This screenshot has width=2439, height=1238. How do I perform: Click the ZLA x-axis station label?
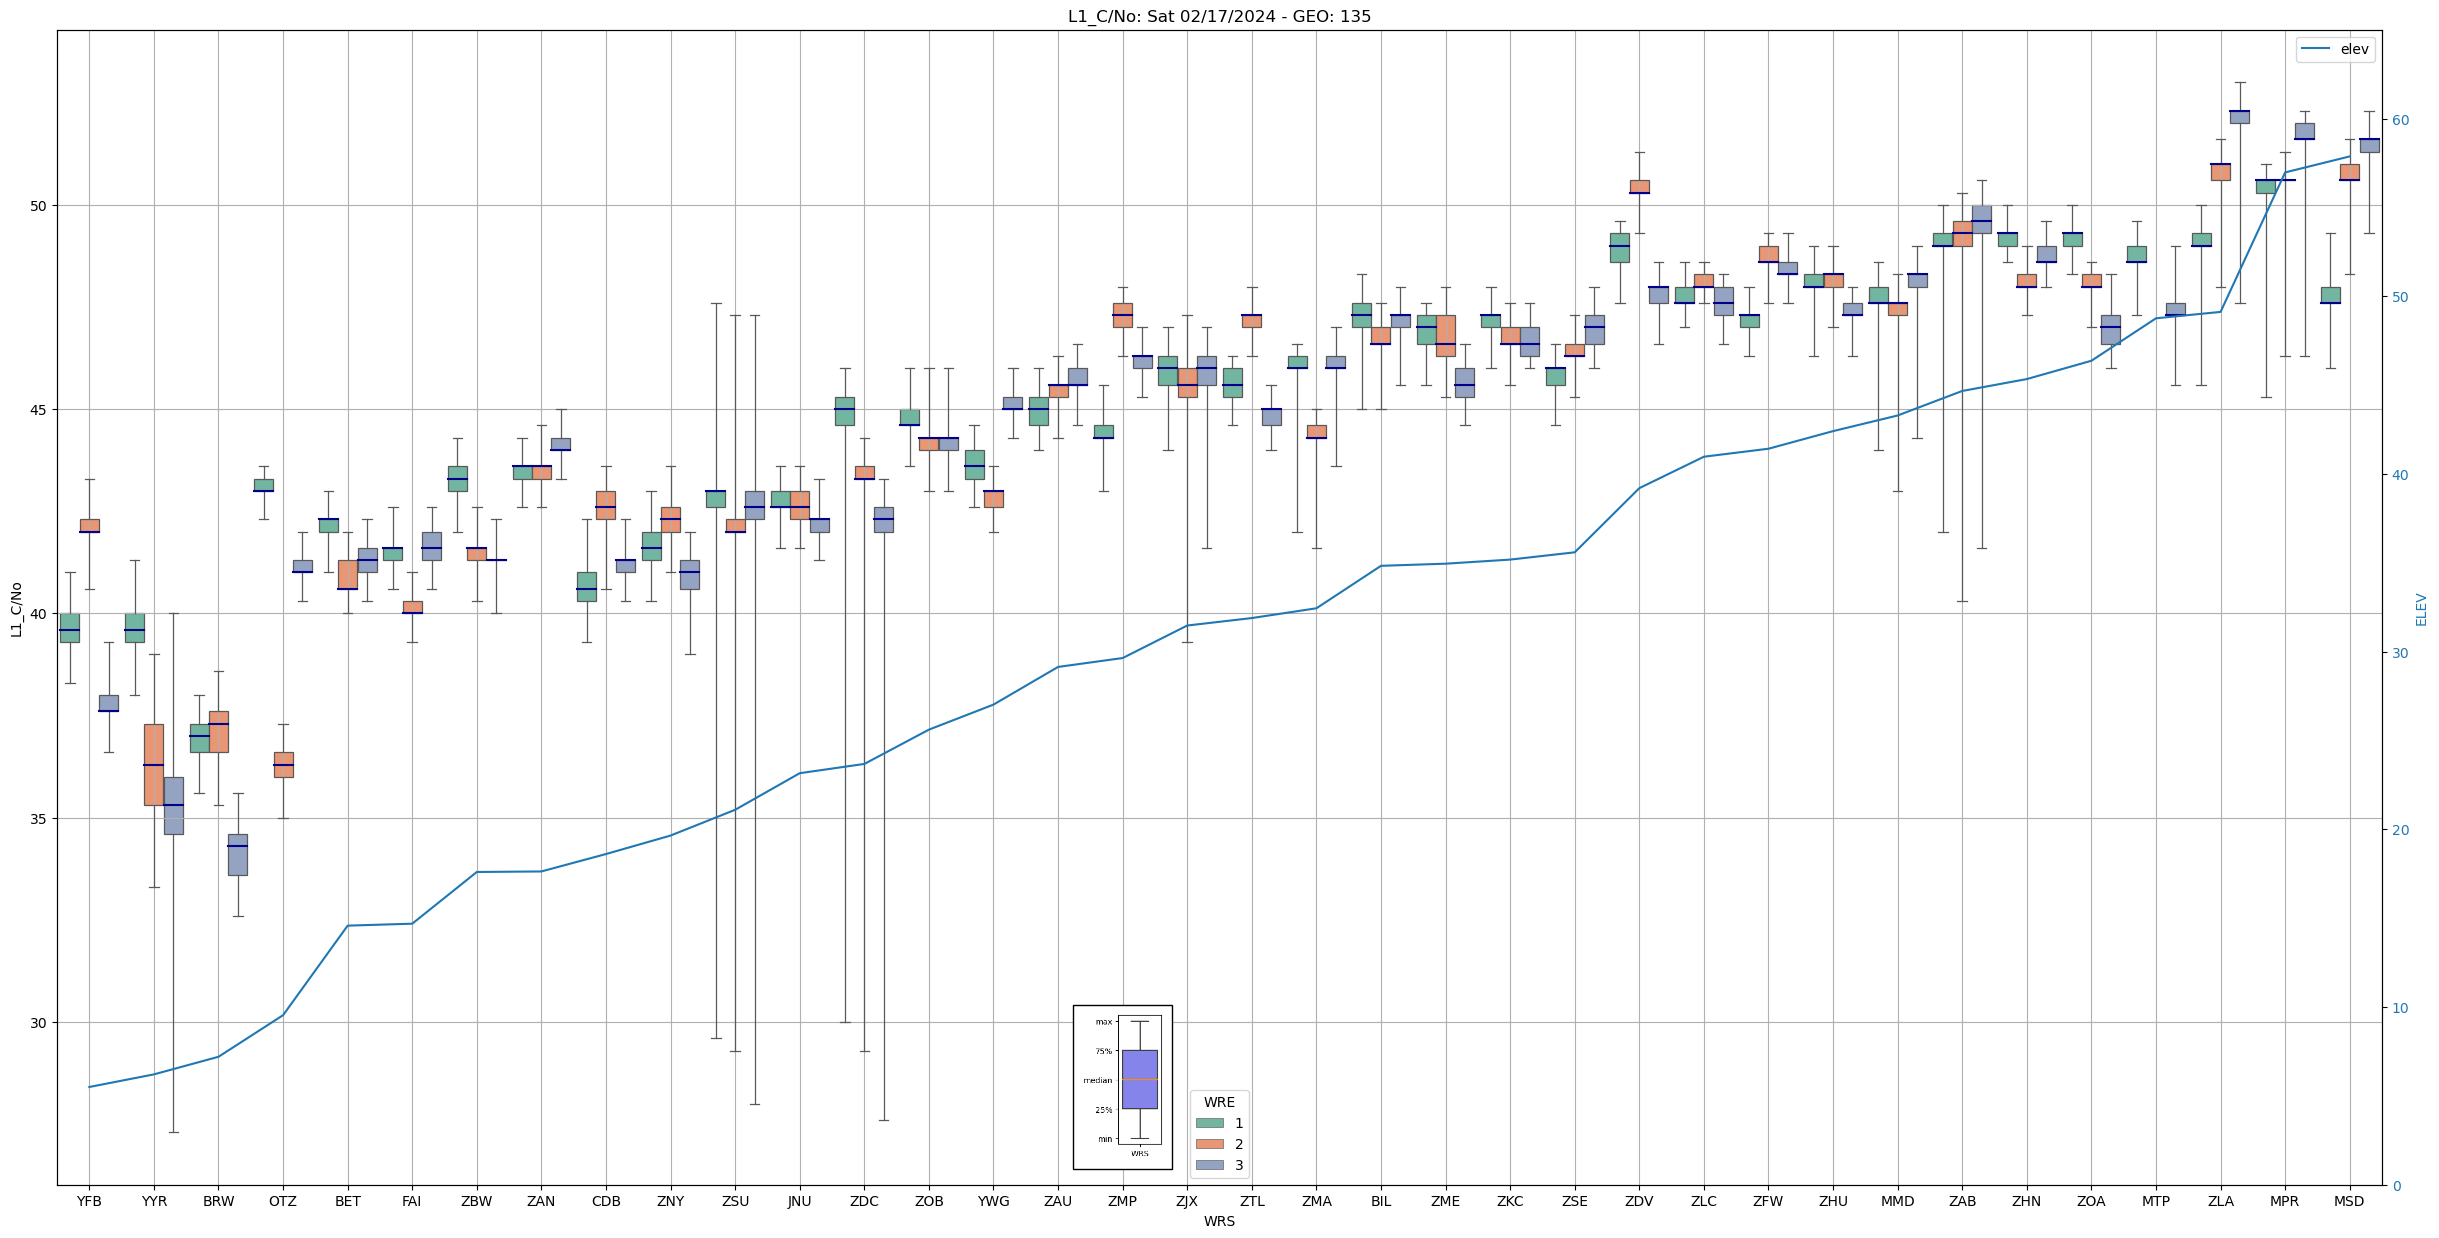click(2220, 1201)
